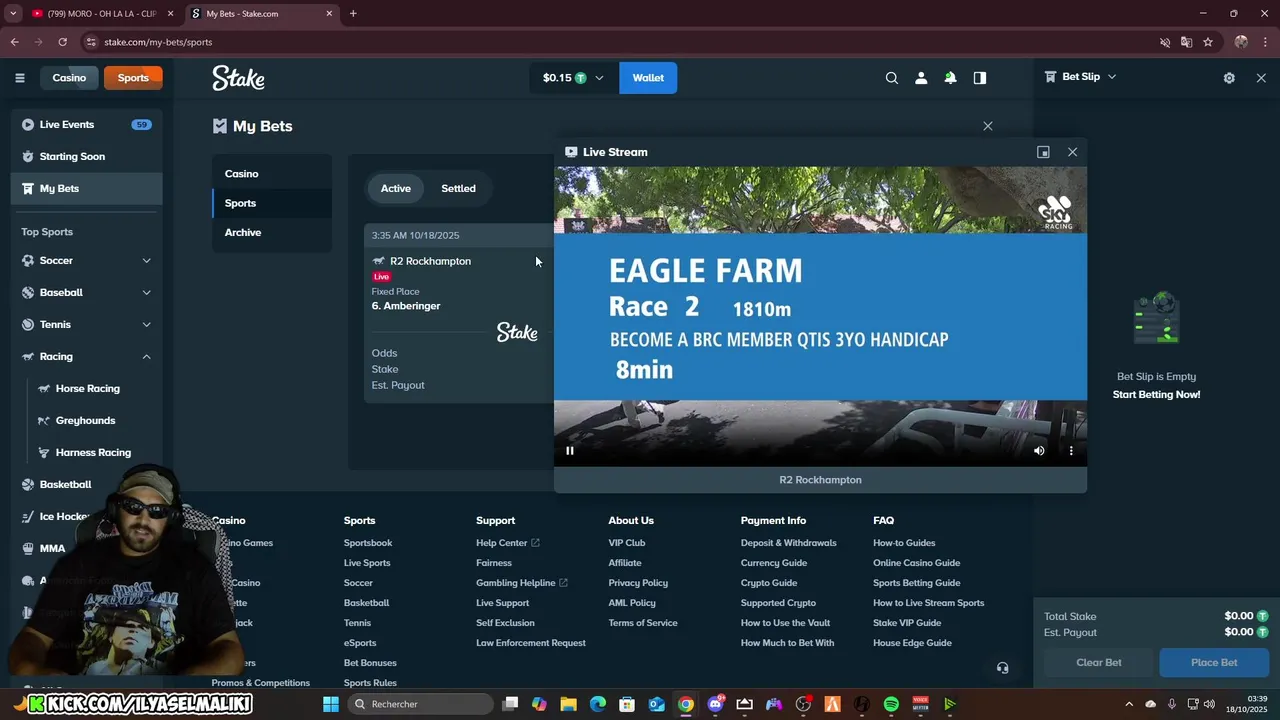This screenshot has width=1280, height=720.
Task: Mute the live stream volume
Action: (1039, 451)
